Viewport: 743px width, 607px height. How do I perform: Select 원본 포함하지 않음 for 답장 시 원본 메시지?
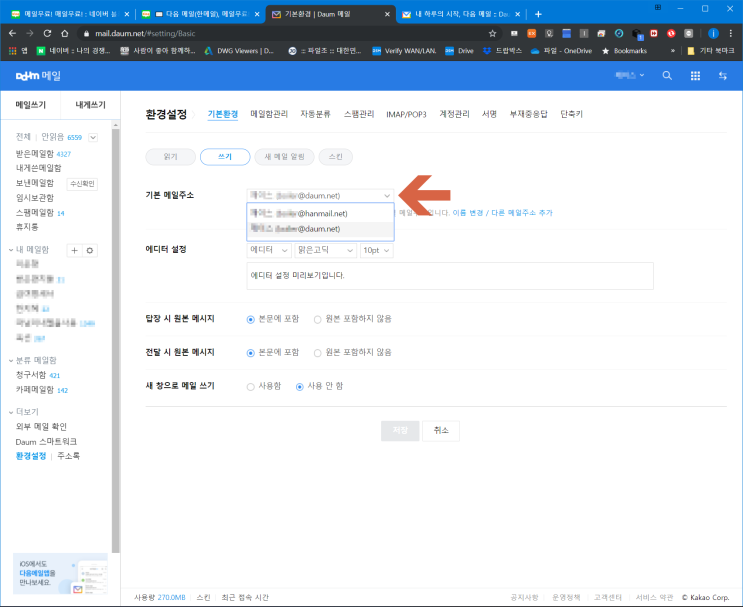tap(317, 319)
